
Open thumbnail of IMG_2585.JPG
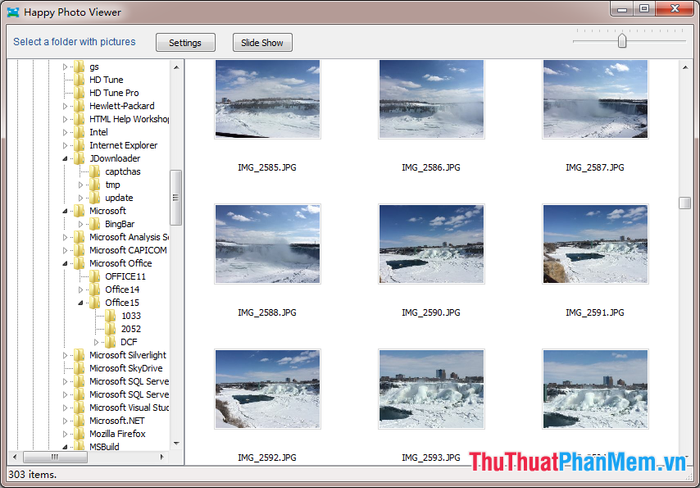click(267, 99)
